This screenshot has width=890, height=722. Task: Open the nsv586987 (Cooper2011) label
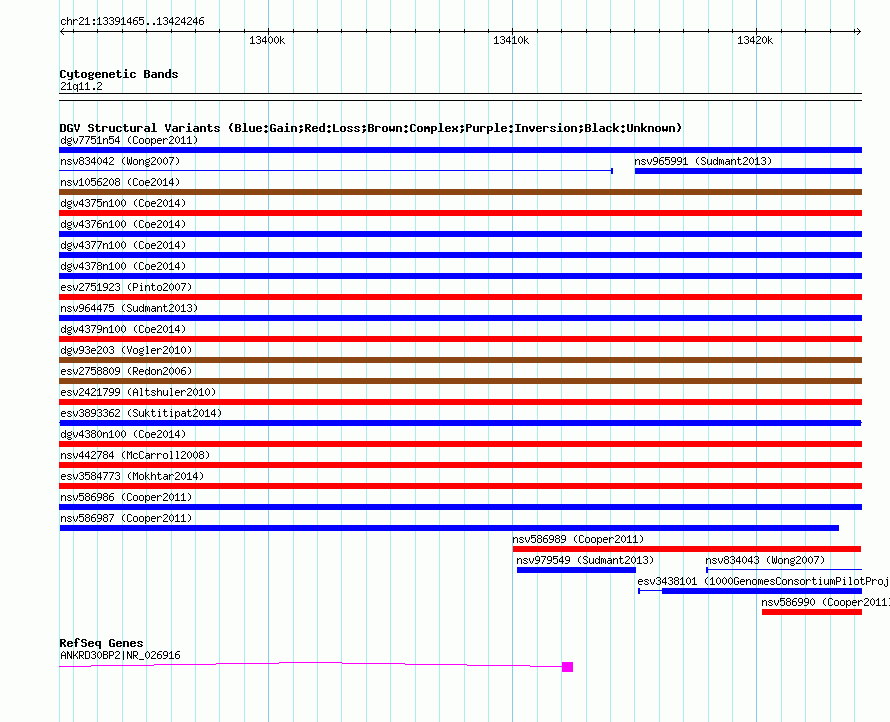tap(126, 518)
